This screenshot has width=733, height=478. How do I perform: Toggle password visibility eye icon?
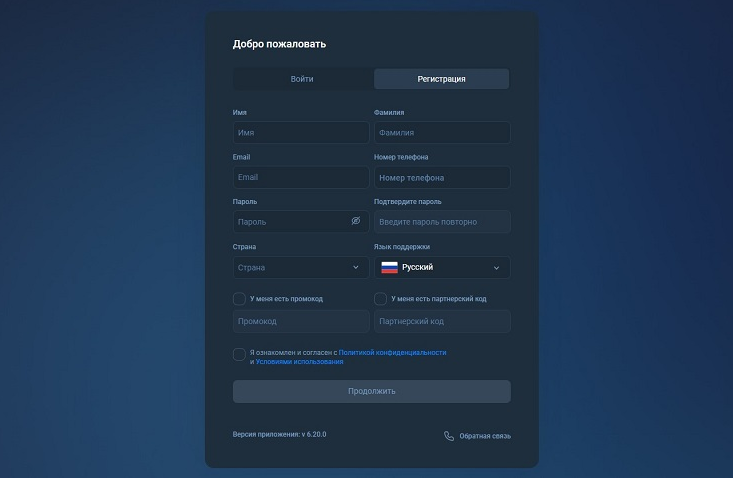click(x=356, y=221)
